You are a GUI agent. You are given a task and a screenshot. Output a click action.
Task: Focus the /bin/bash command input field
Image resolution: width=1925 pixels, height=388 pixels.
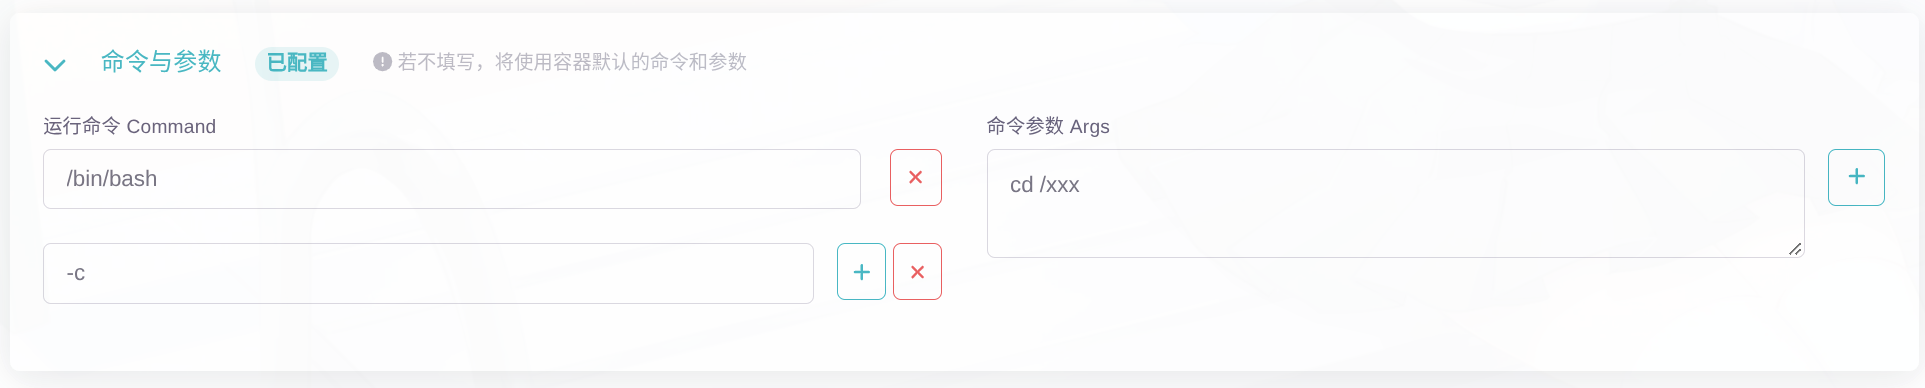[452, 179]
